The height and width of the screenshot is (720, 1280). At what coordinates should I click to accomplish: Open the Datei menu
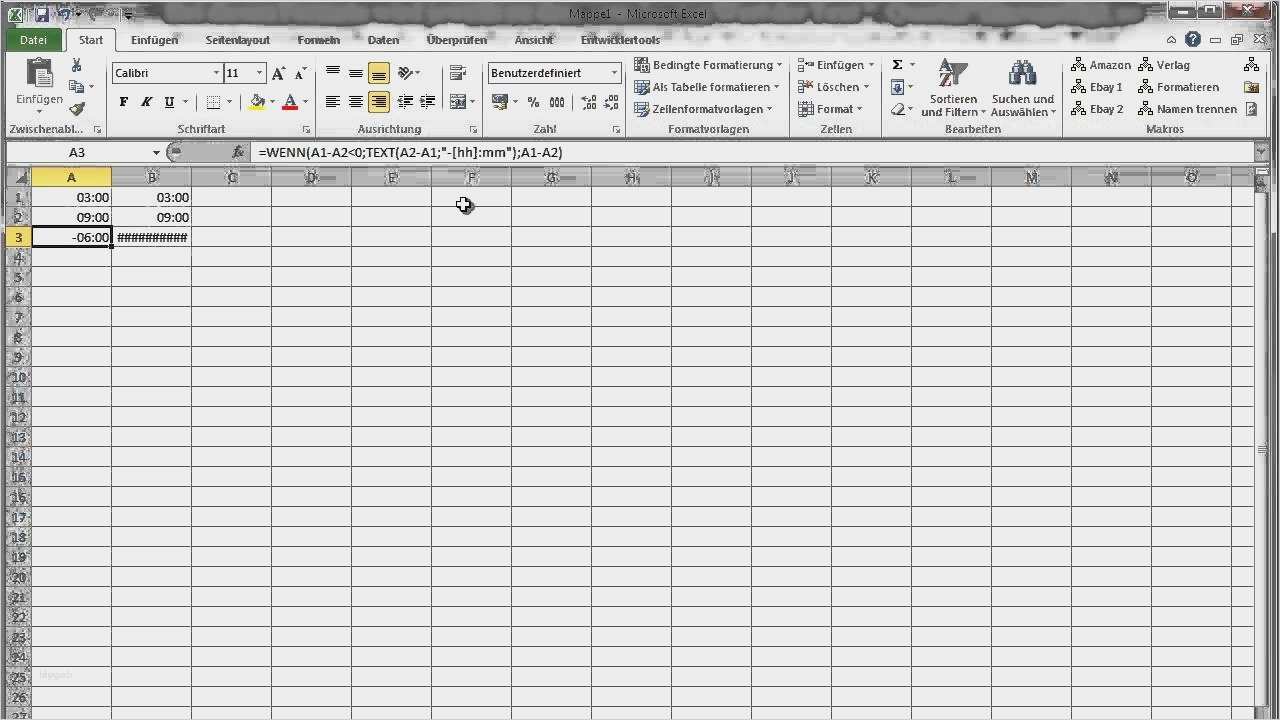32,40
